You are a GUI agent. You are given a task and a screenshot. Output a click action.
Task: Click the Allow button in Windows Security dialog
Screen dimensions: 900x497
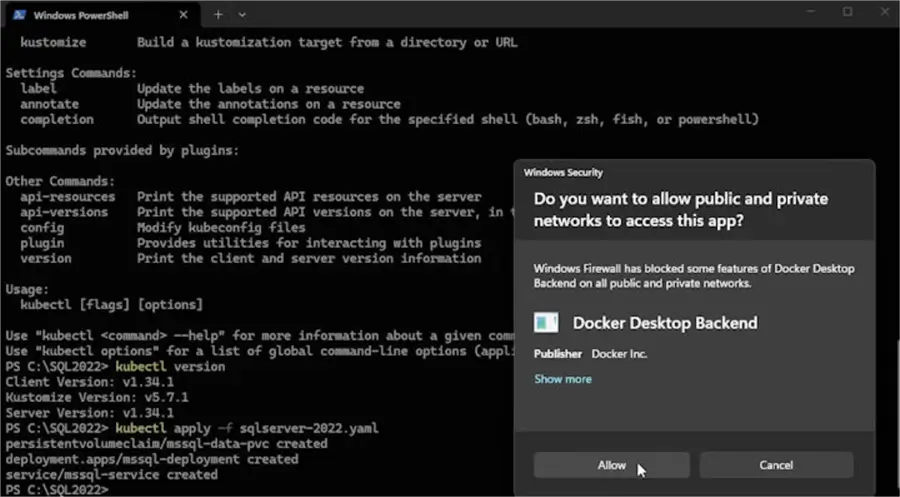(611, 465)
